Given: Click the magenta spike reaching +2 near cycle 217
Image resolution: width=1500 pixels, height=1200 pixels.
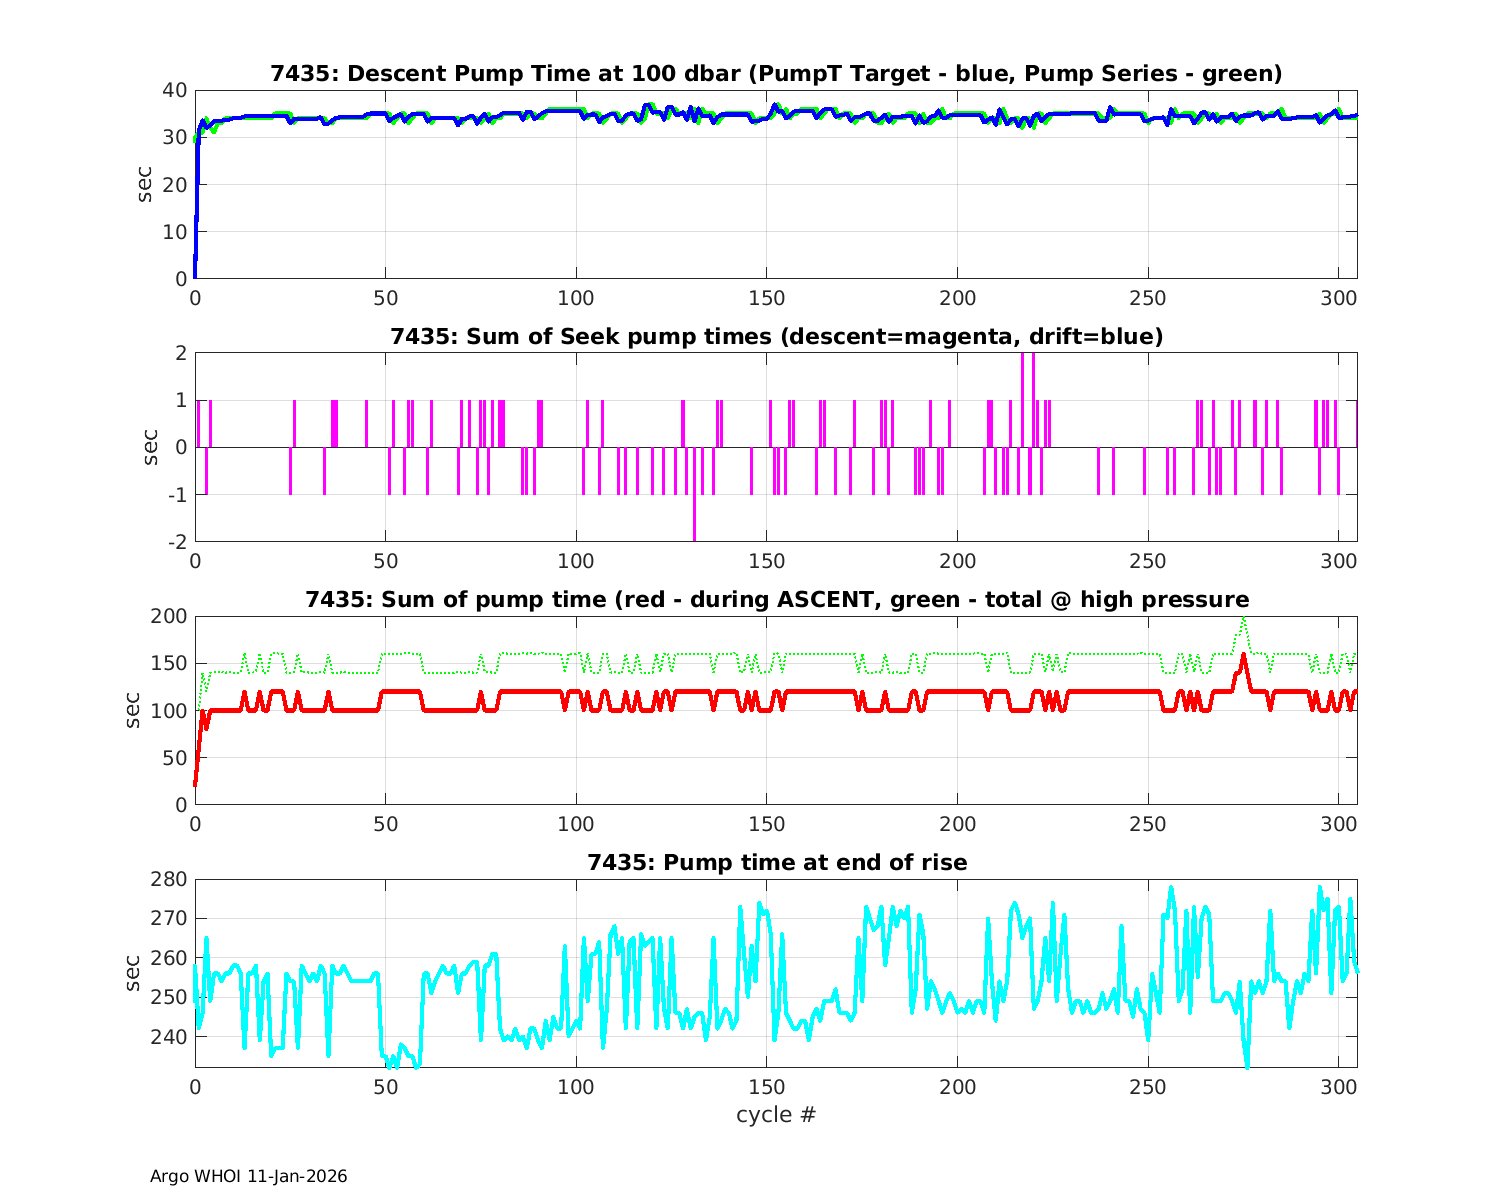Looking at the screenshot, I should coord(1022,375).
